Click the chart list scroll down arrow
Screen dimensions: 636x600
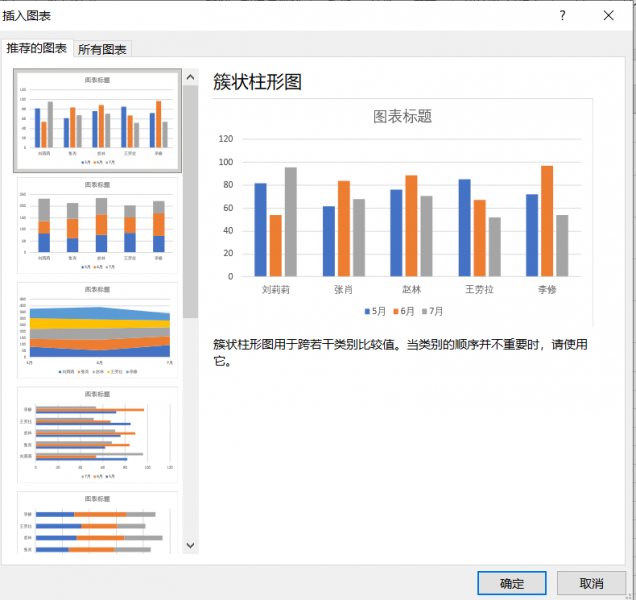click(190, 545)
